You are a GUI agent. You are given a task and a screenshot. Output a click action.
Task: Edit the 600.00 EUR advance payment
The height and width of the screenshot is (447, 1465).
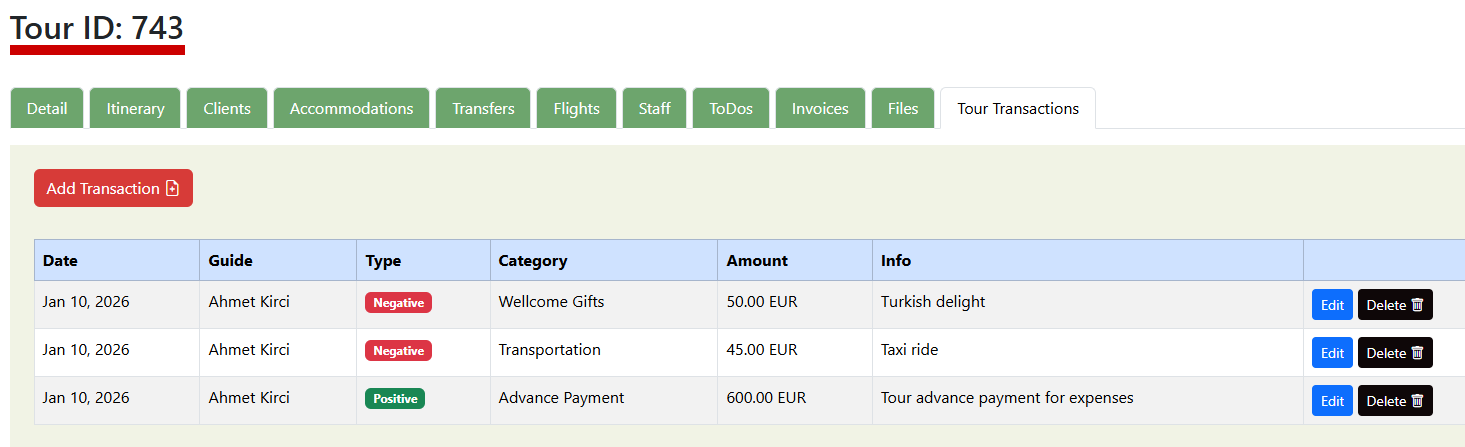[x=1332, y=401]
